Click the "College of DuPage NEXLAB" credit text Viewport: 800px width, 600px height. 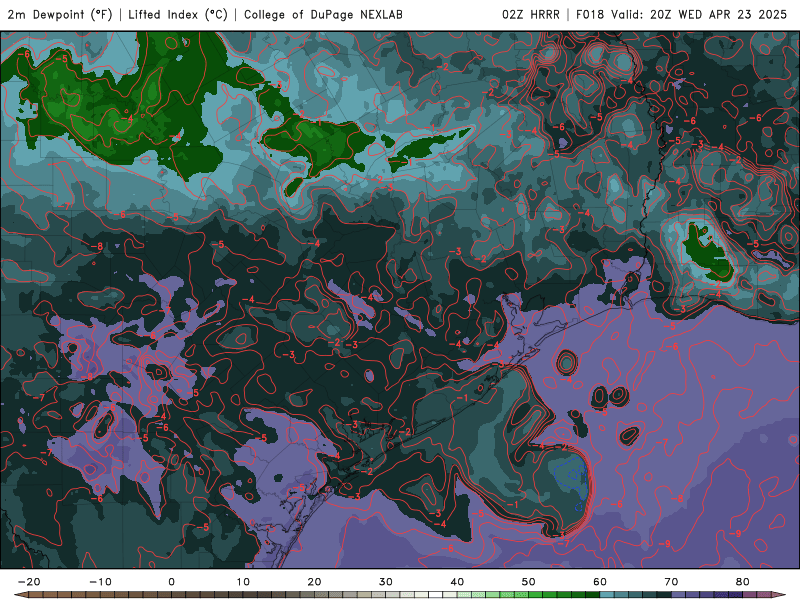click(323, 15)
